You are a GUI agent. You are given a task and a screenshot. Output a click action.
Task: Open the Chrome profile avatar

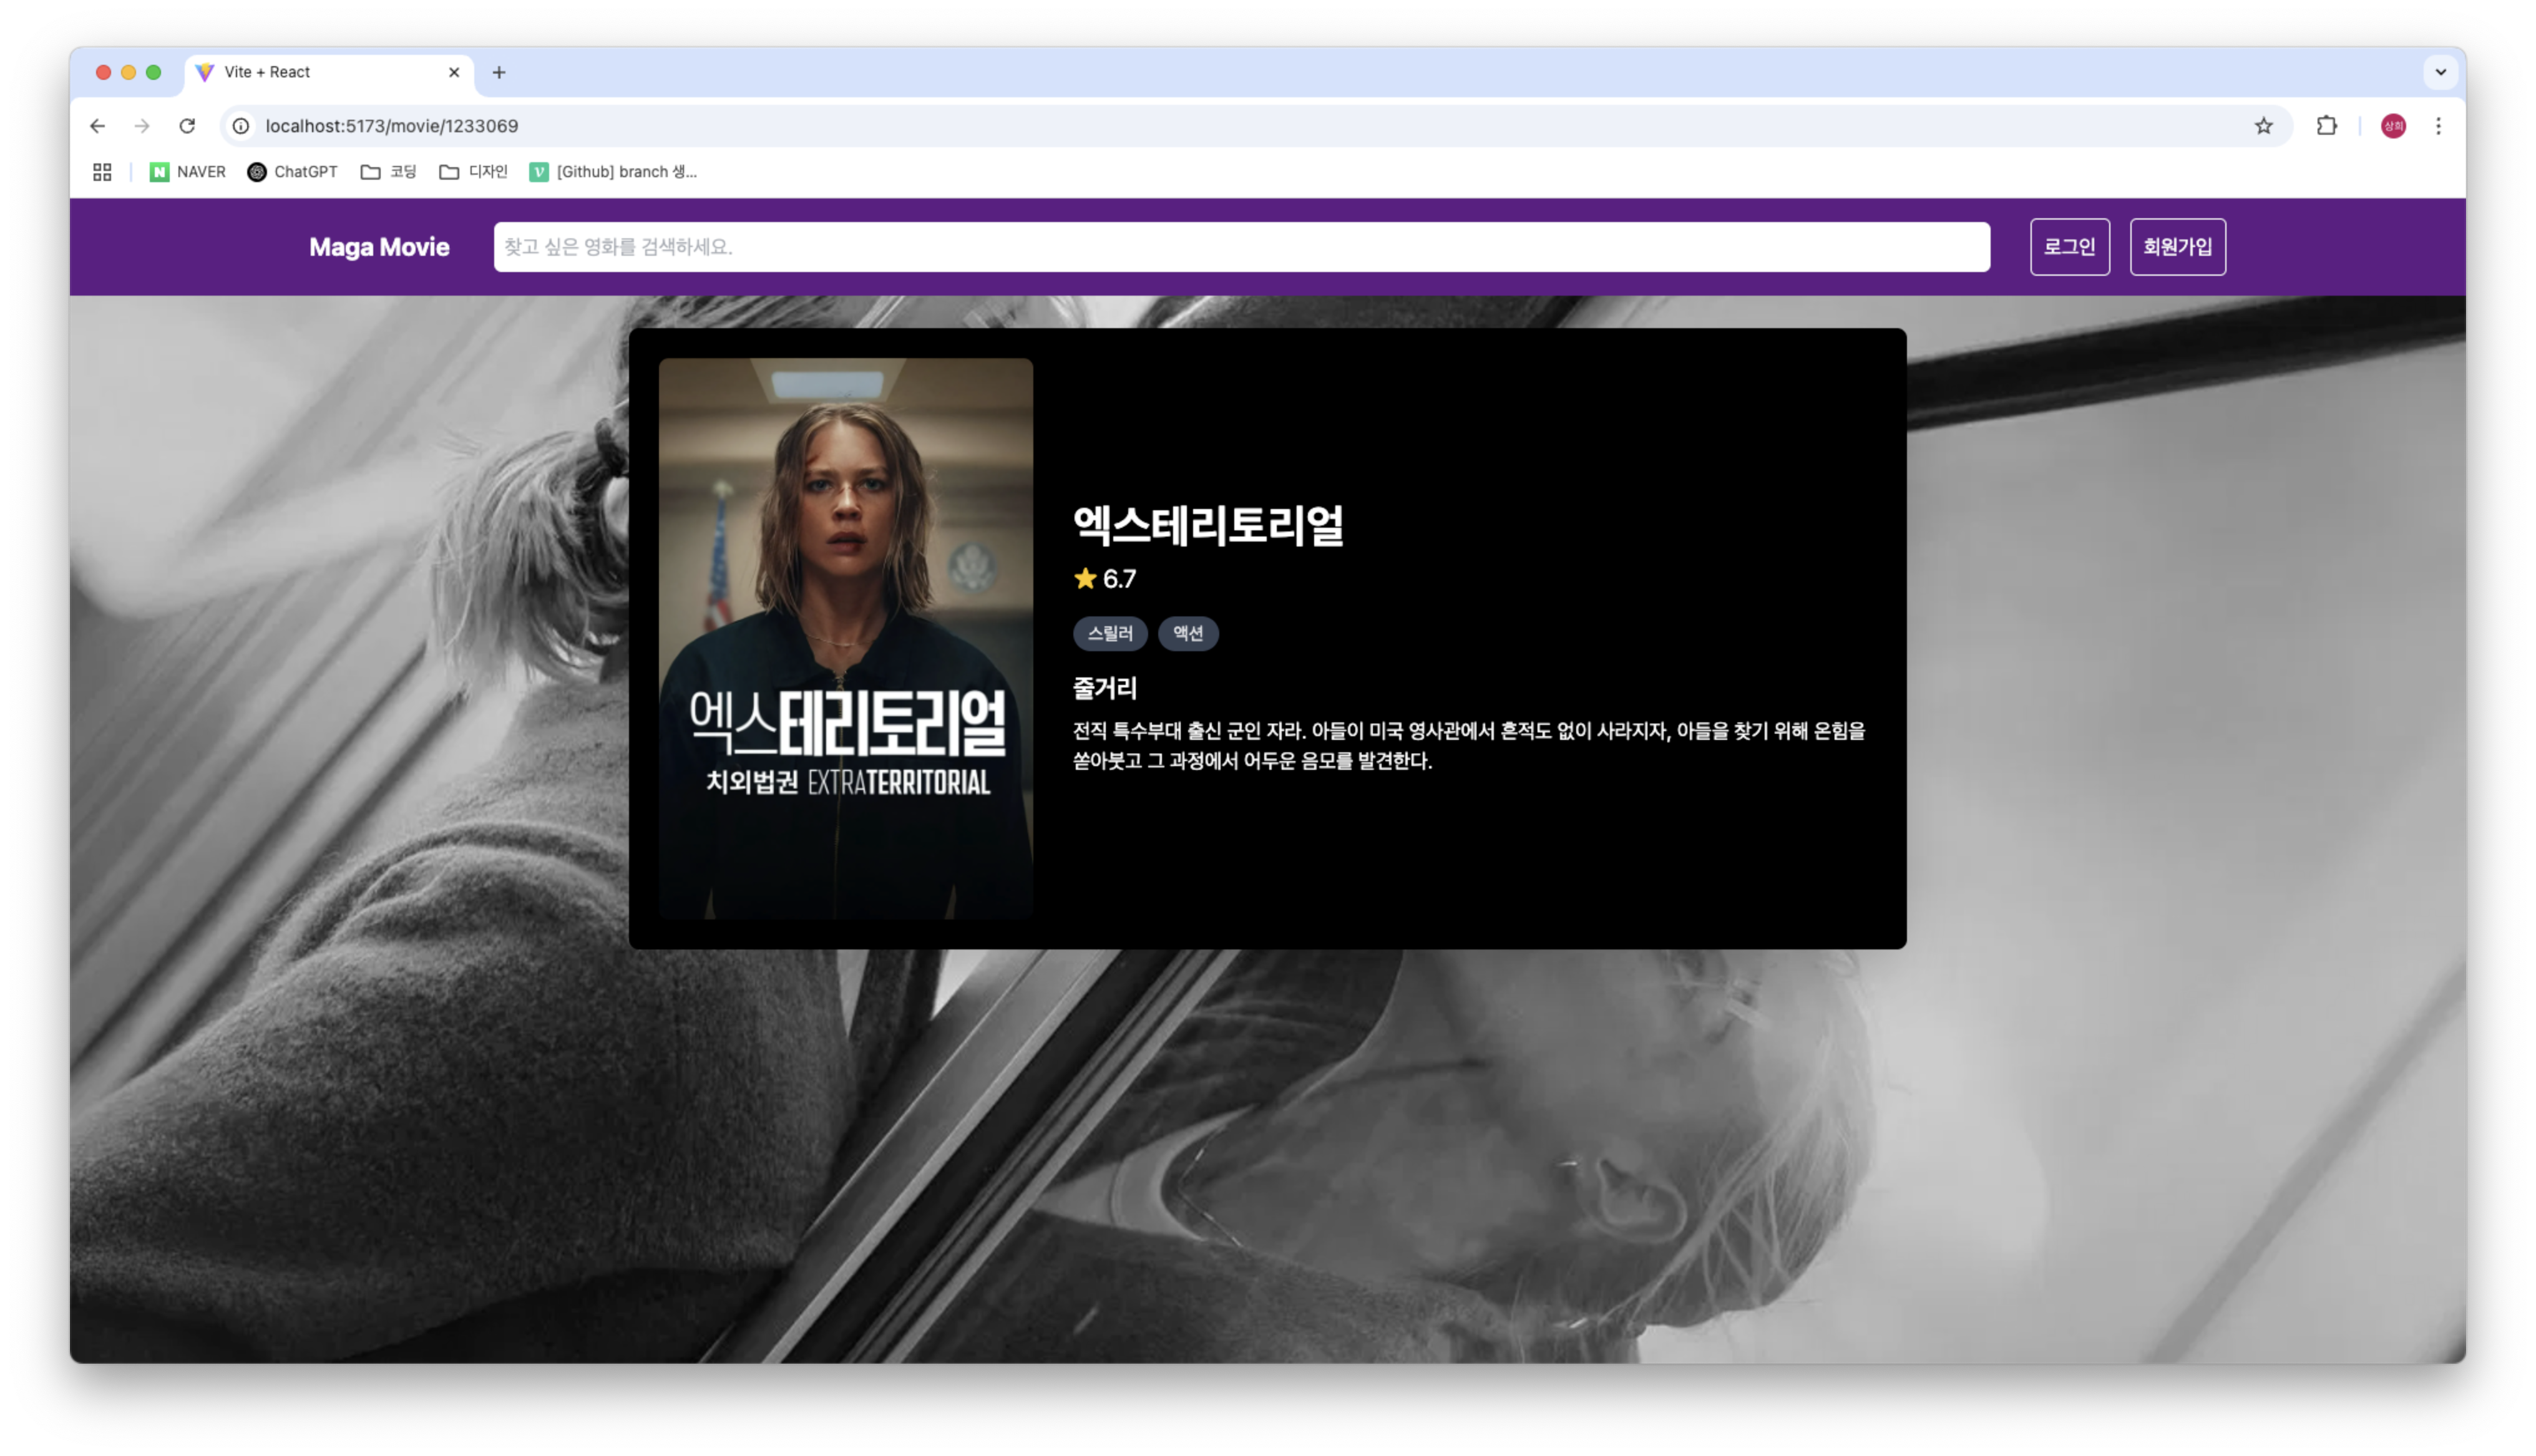[x=2393, y=126]
